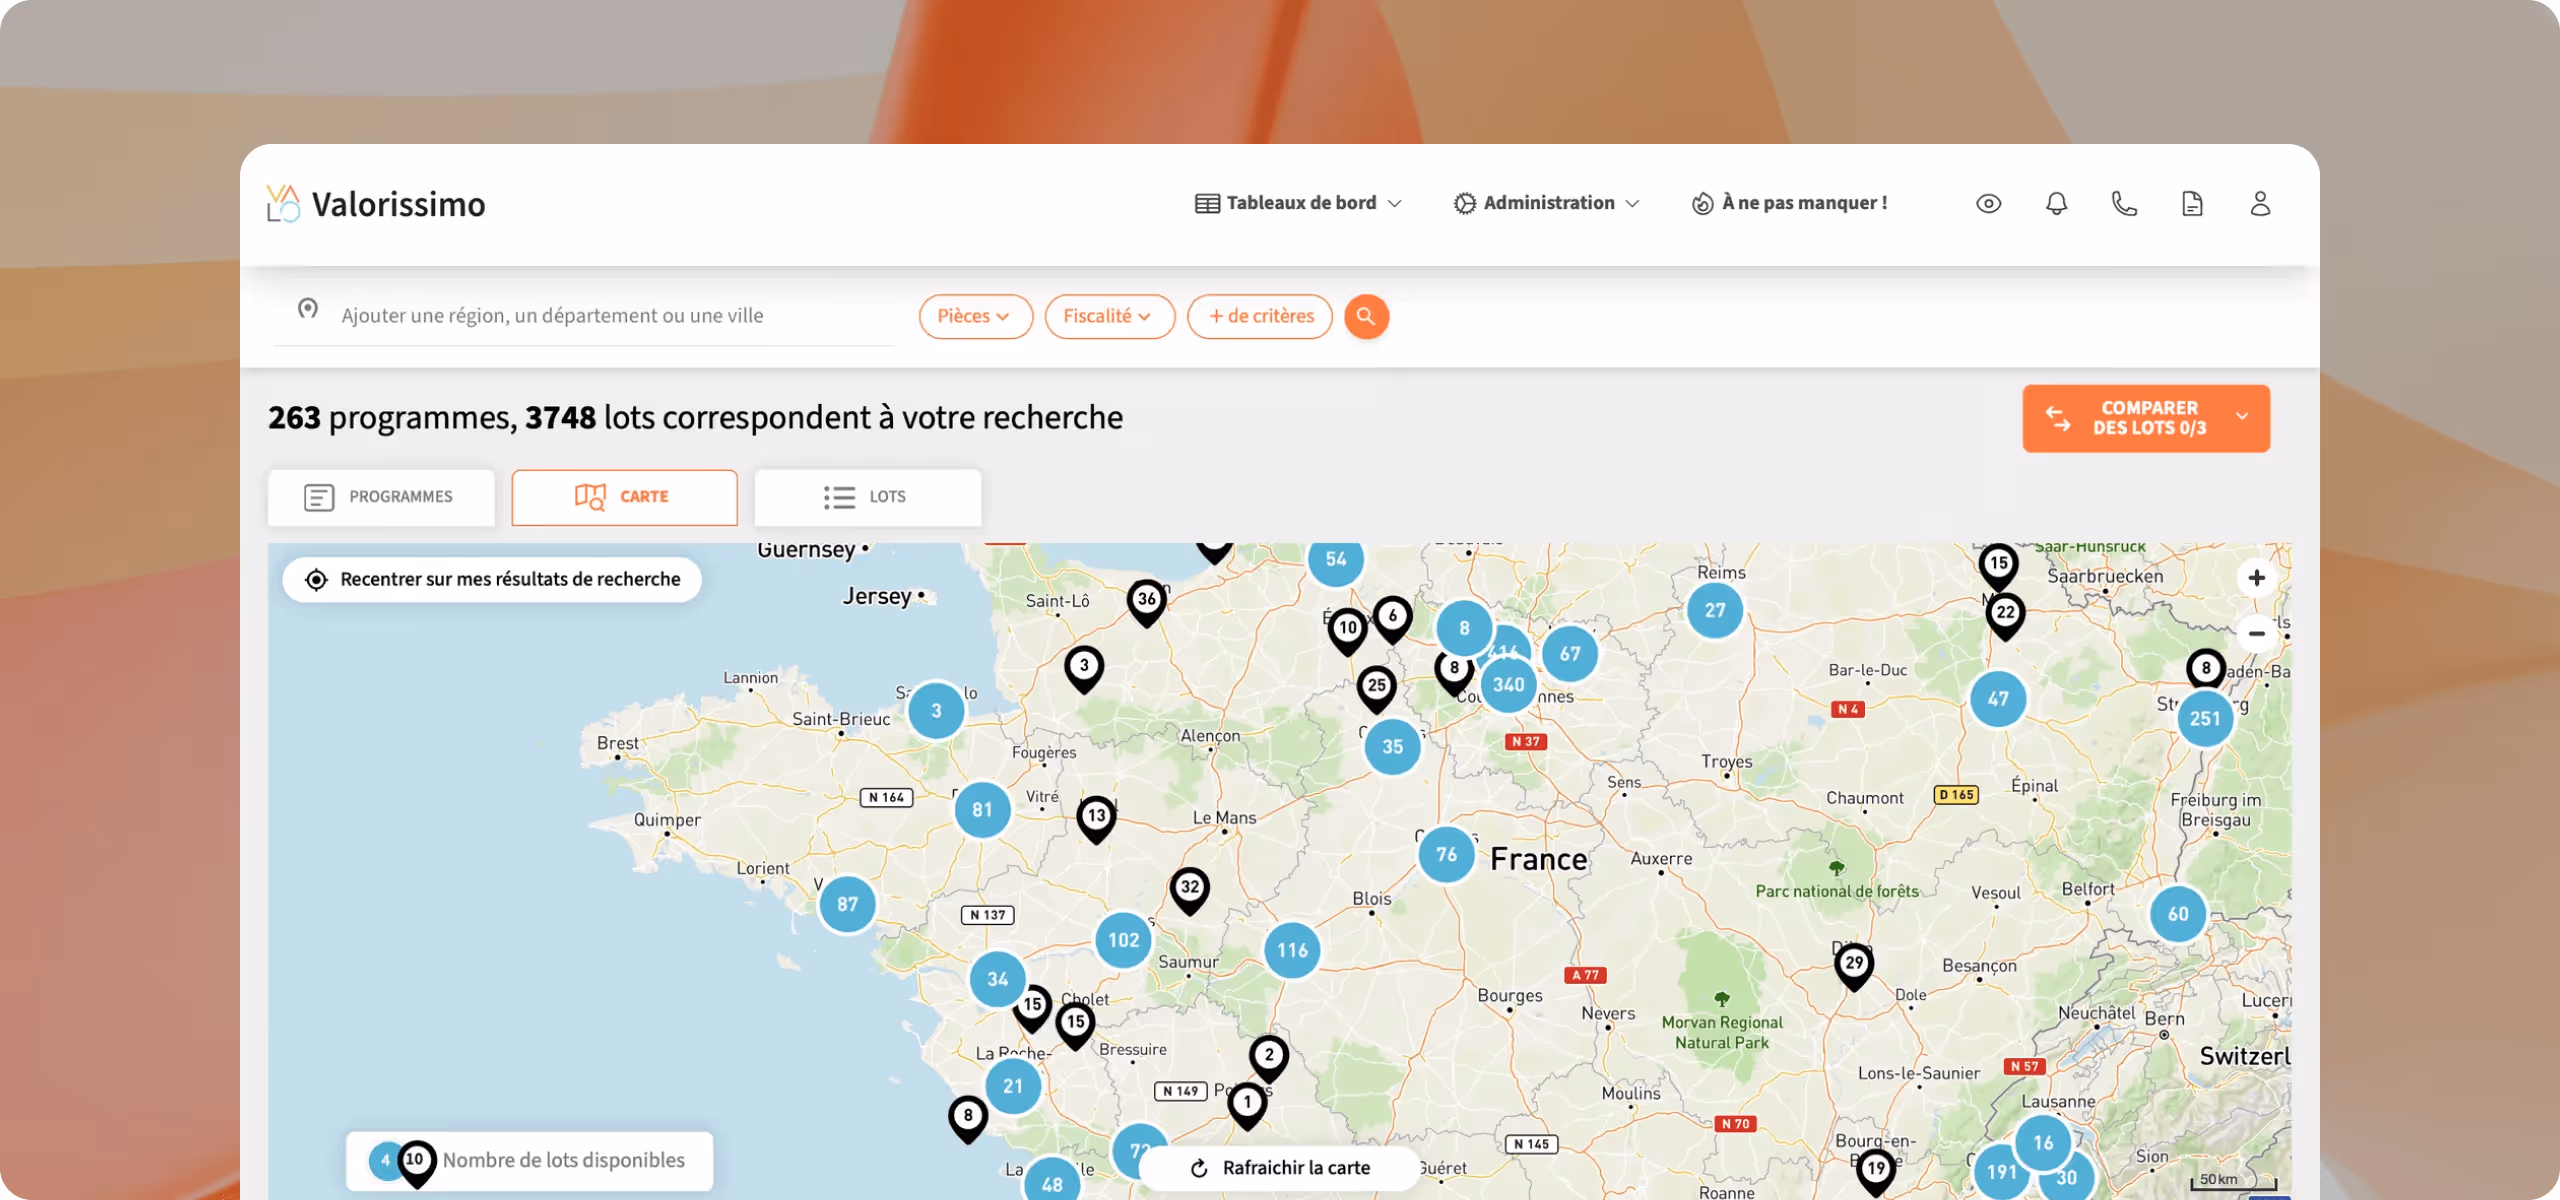Open the À ne pas manquer menu item

point(1789,202)
